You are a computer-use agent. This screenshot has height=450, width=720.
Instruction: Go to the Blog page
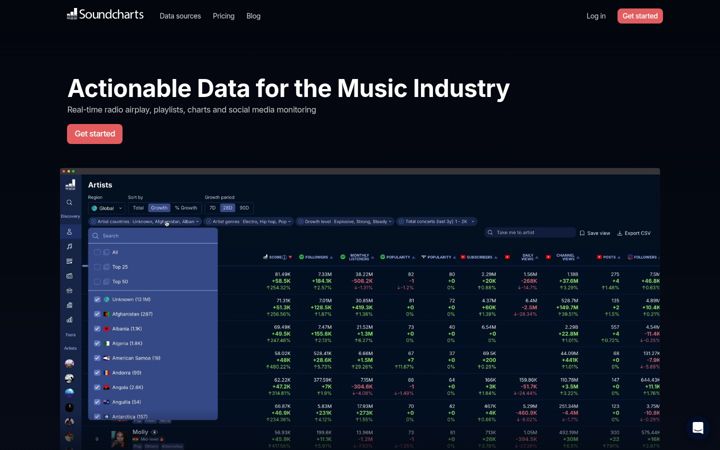click(253, 16)
